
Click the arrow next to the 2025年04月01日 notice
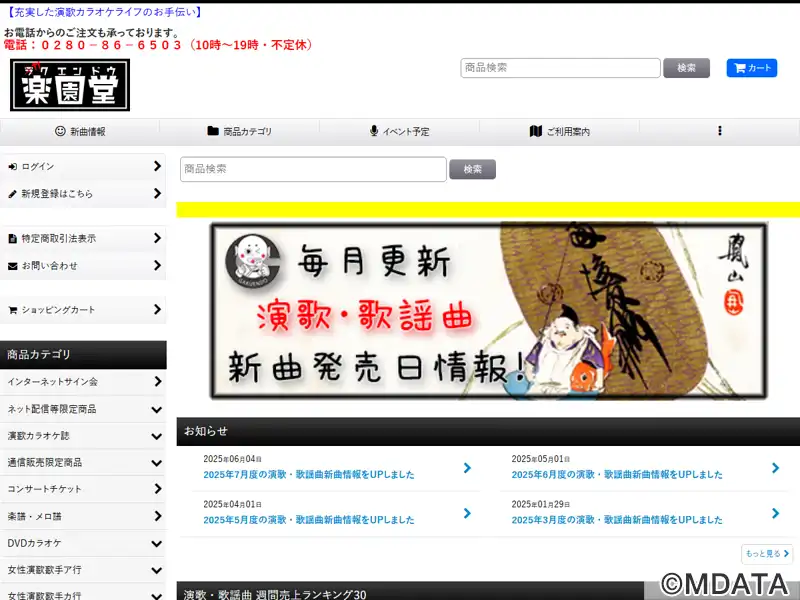pyautogui.click(x=467, y=513)
